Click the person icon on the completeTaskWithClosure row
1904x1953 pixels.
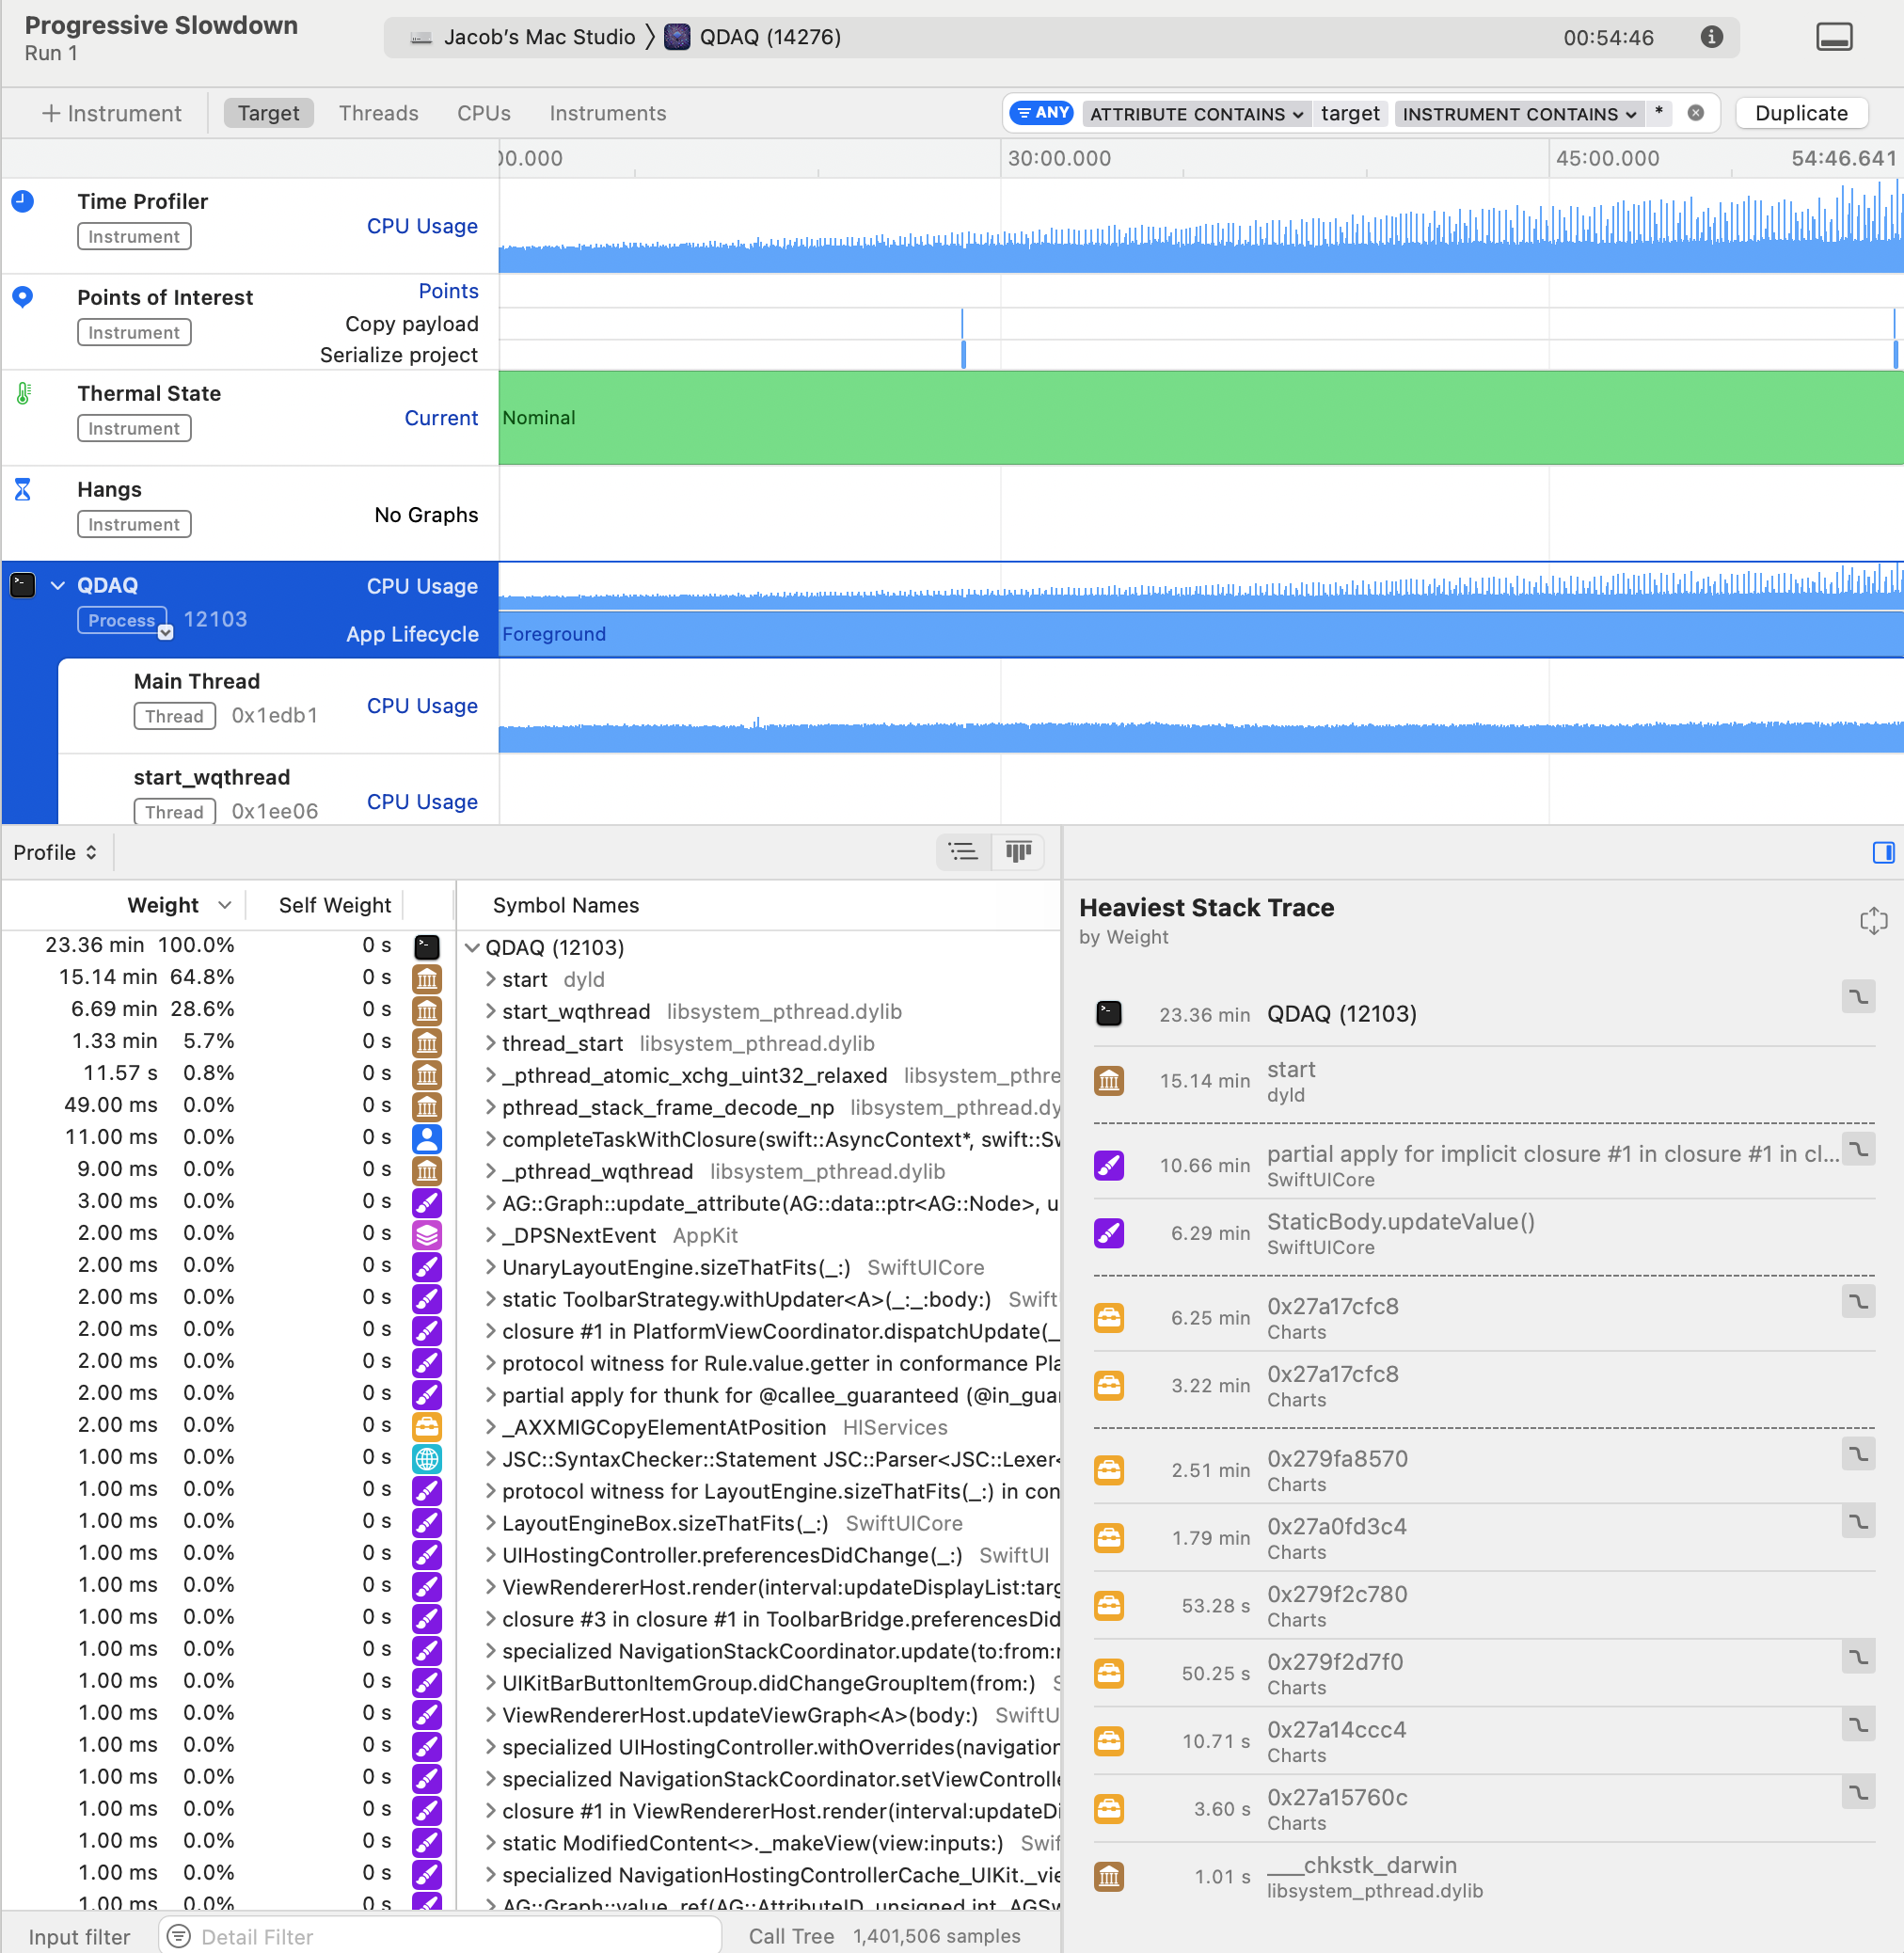point(427,1139)
